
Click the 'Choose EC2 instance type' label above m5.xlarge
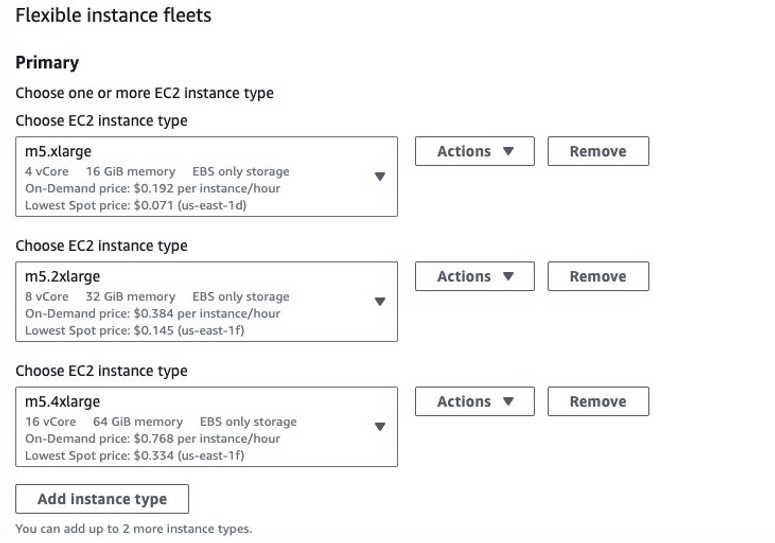coord(101,121)
